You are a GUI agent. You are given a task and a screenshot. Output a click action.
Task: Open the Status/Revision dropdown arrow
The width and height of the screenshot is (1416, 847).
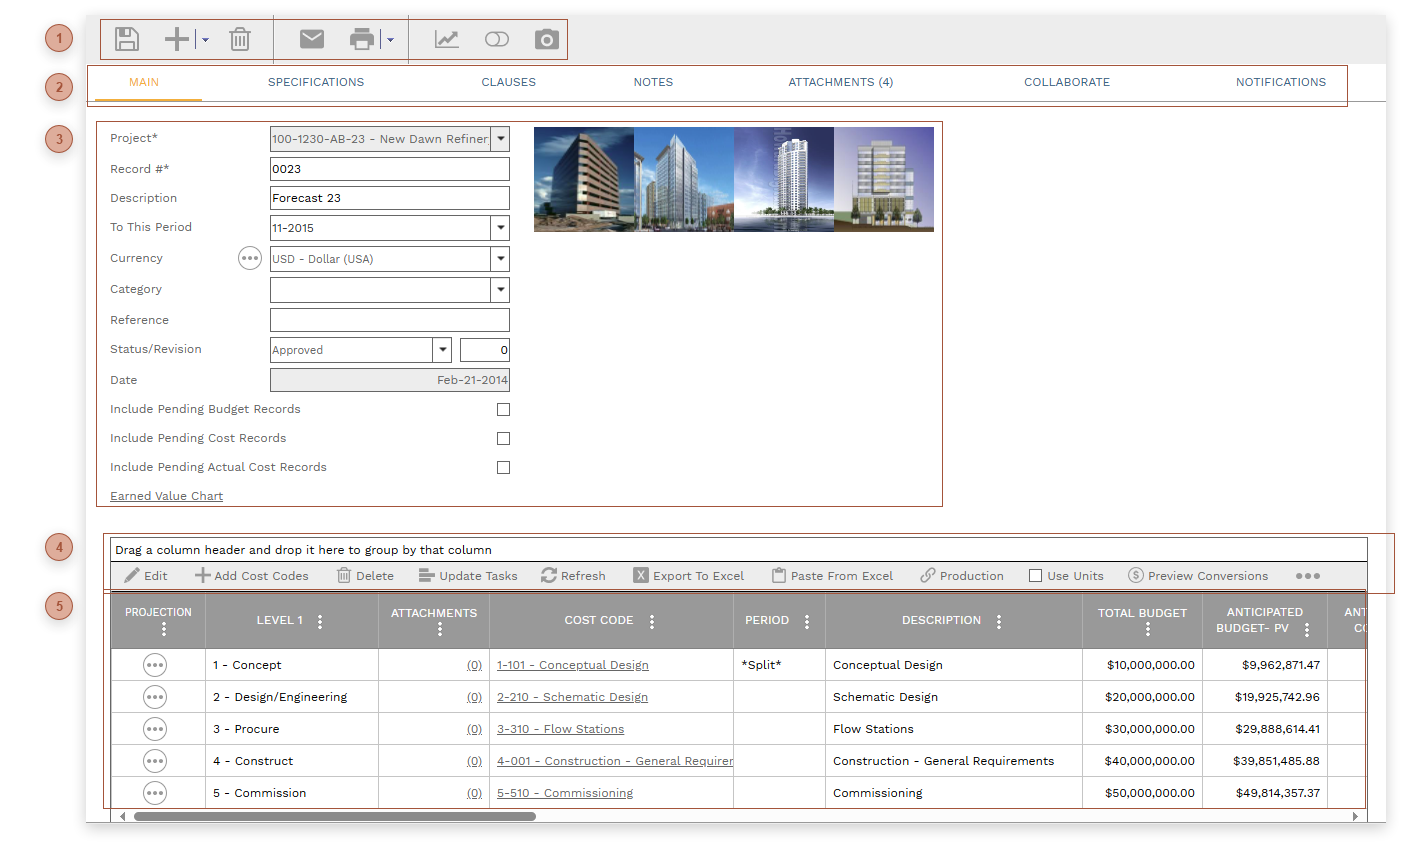[442, 350]
